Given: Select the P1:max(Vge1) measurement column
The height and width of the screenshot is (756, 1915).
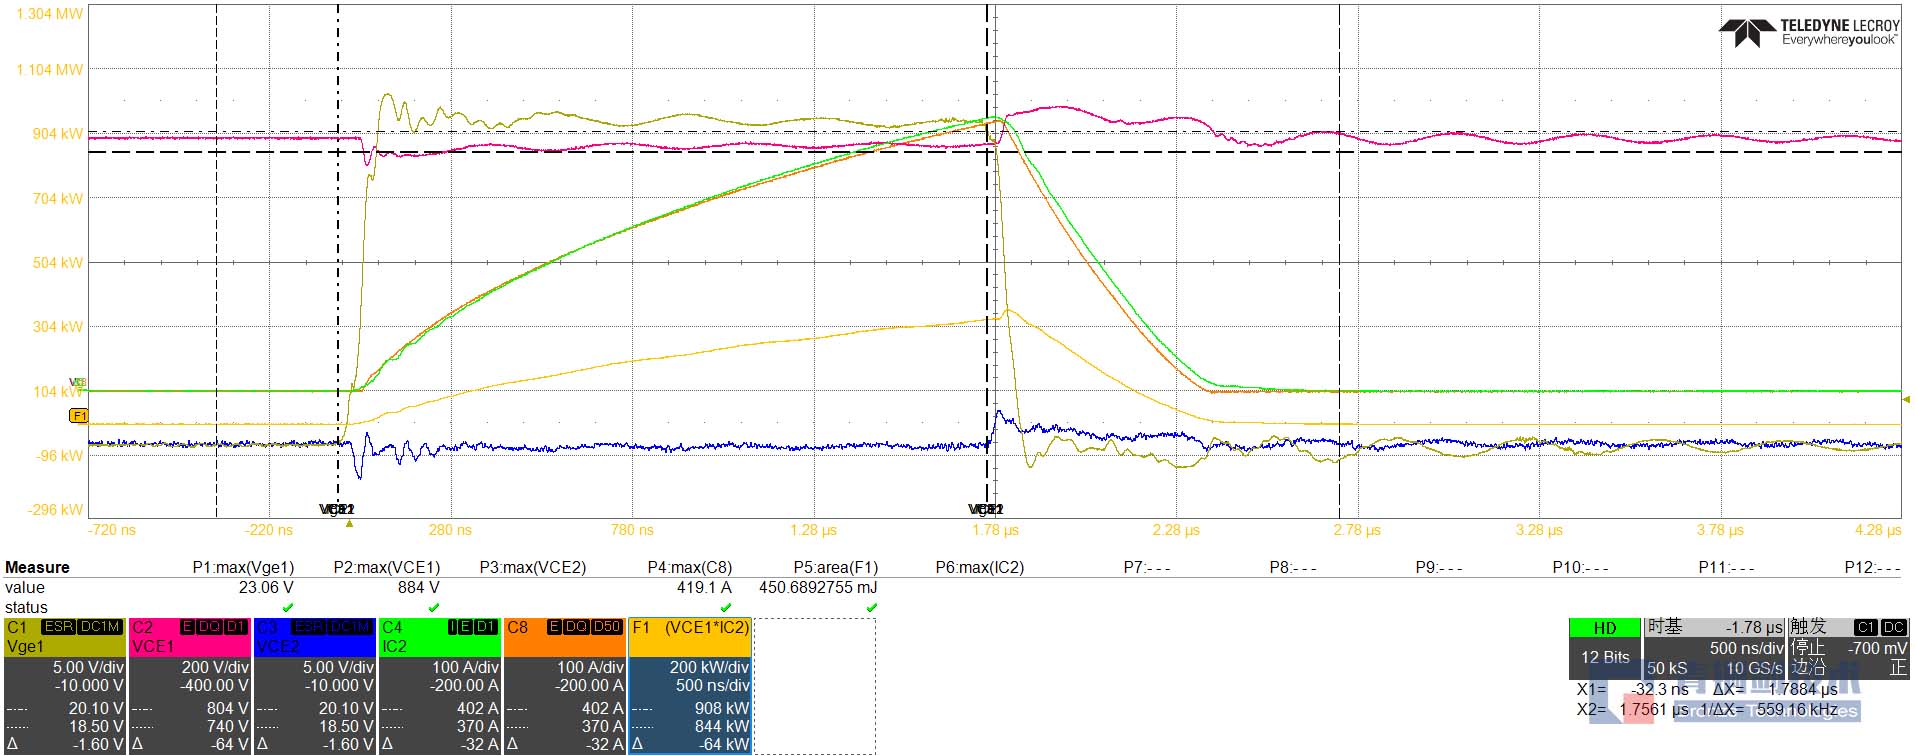Looking at the screenshot, I should [x=243, y=567].
